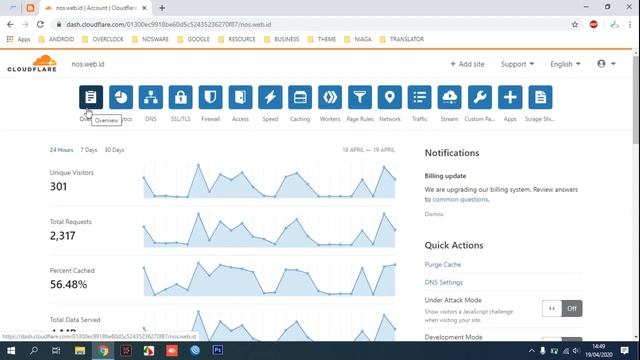The width and height of the screenshot is (640, 360).
Task: Bookmark this page with the star icon
Action: (x=575, y=24)
